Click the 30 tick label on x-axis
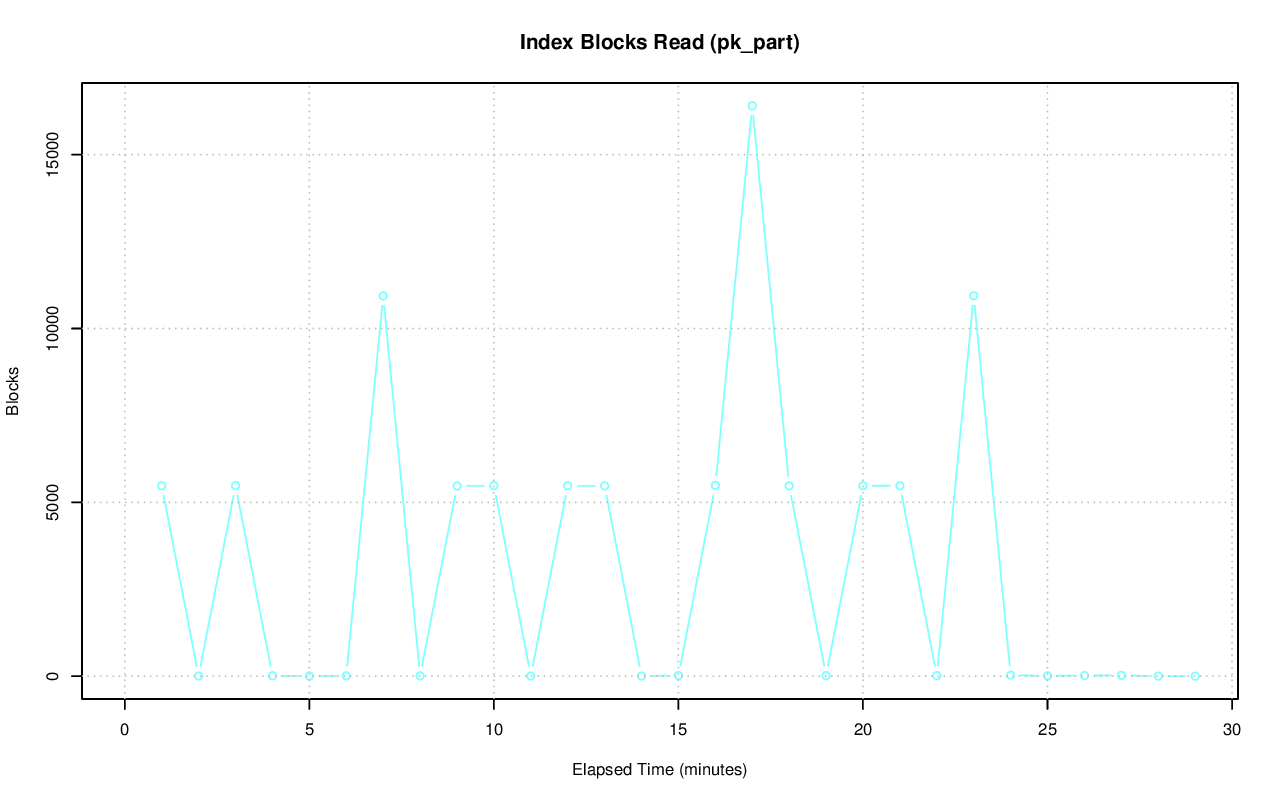The height and width of the screenshot is (801, 1280). coord(1232,730)
